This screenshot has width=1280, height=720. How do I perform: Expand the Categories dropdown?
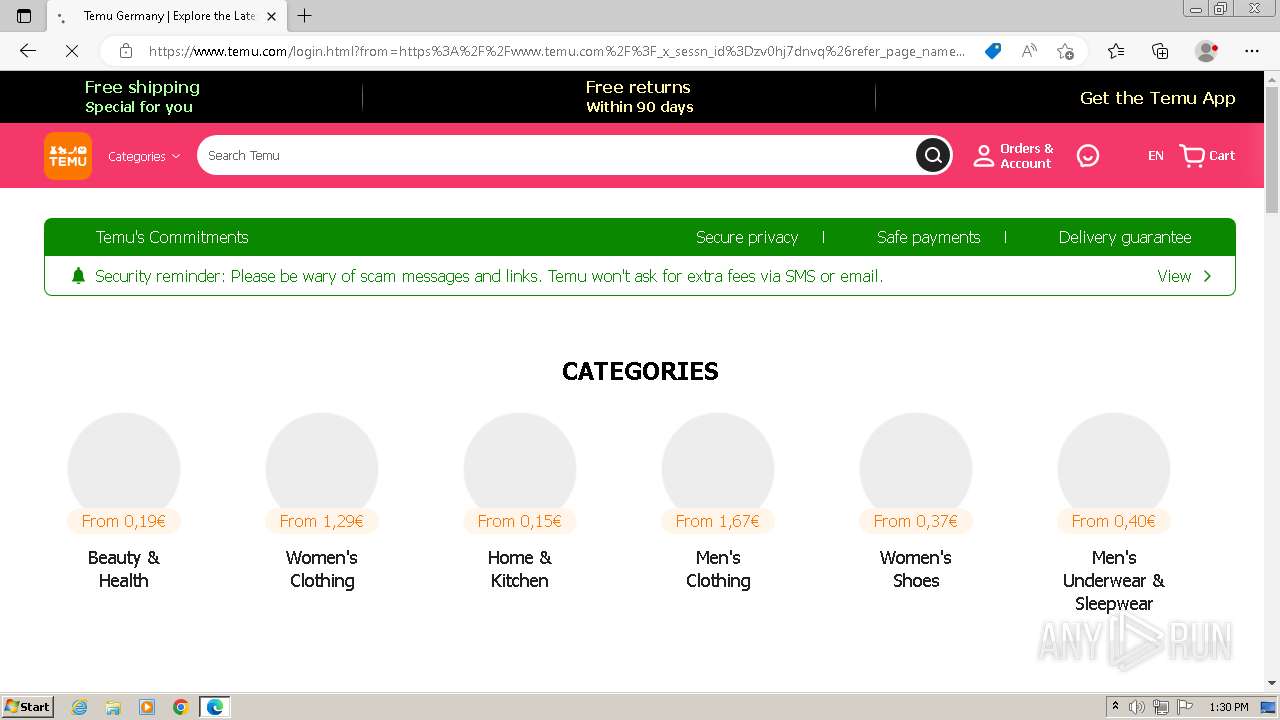[144, 156]
